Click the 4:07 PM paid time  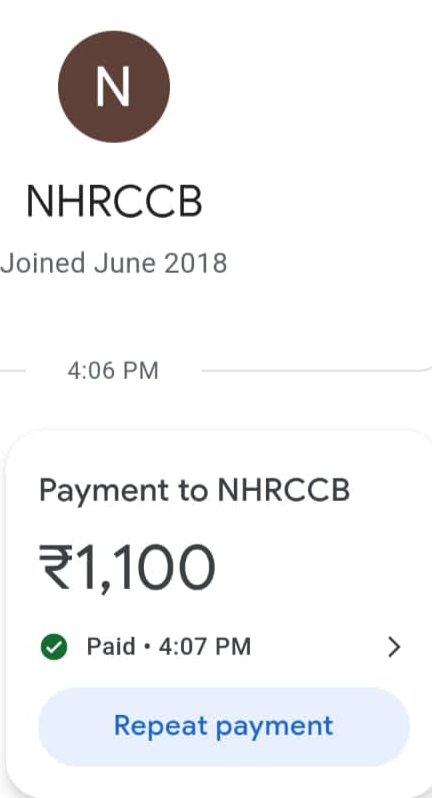[x=205, y=647]
